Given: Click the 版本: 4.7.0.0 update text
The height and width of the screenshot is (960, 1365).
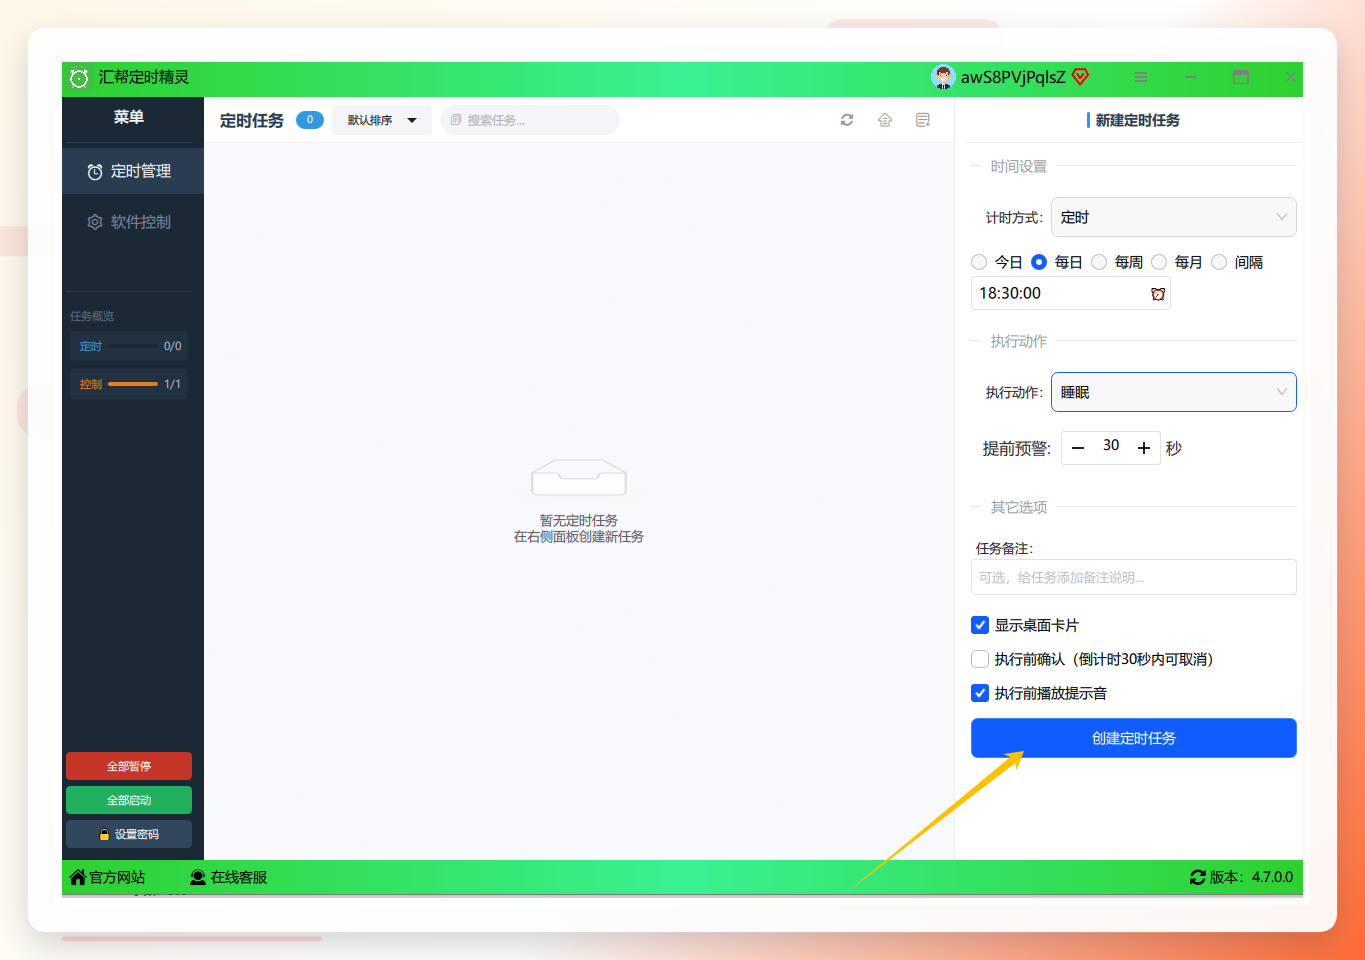Looking at the screenshot, I should tap(1251, 877).
